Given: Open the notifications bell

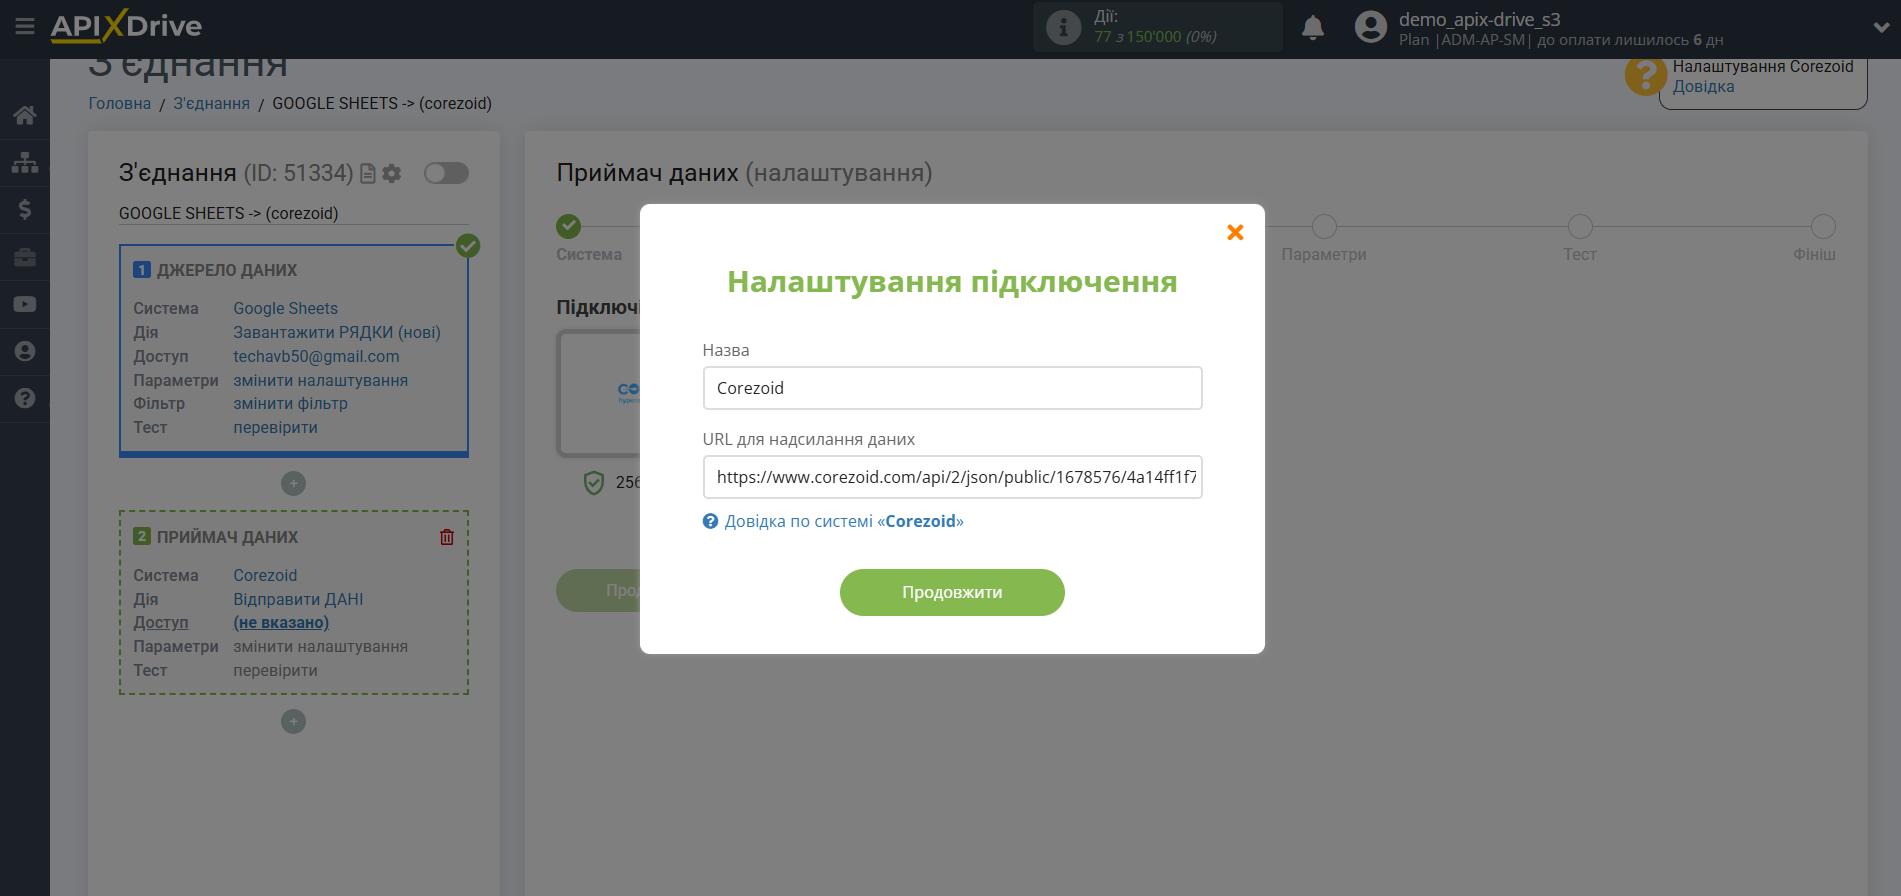Looking at the screenshot, I should coord(1313,27).
